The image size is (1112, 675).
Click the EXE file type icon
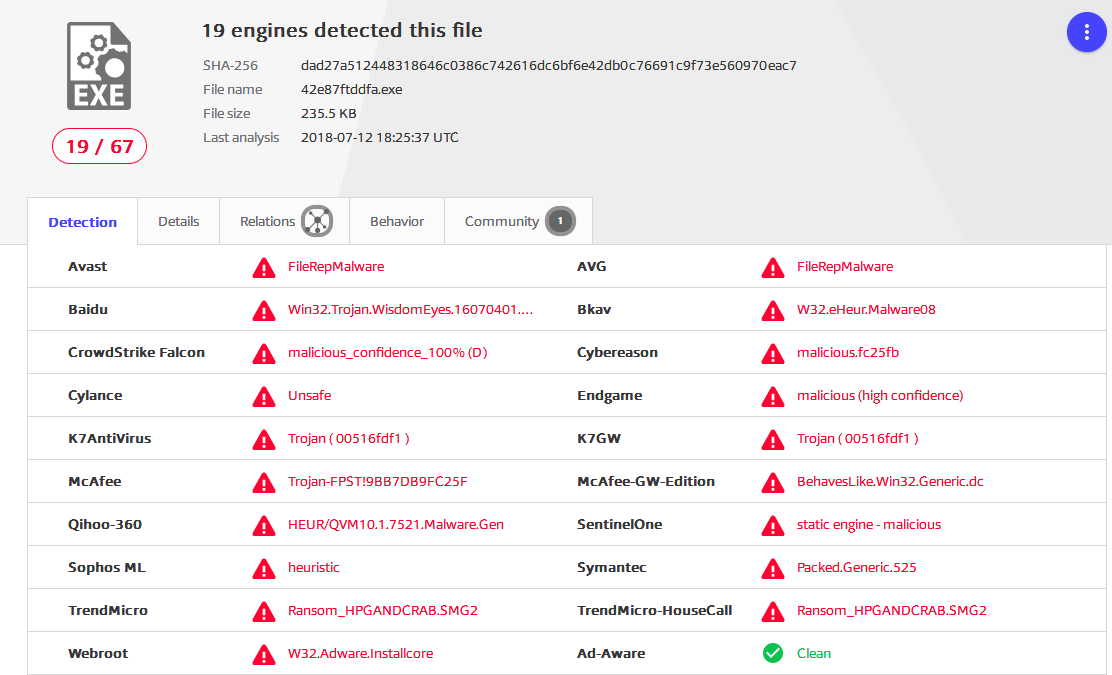pyautogui.click(x=99, y=66)
